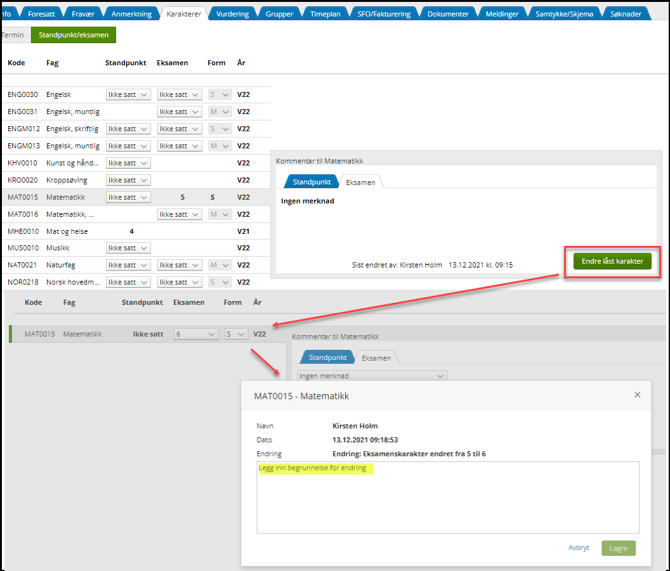Open Standpunkt dropdown for Engelsk
The height and width of the screenshot is (571, 670).
pyautogui.click(x=129, y=95)
